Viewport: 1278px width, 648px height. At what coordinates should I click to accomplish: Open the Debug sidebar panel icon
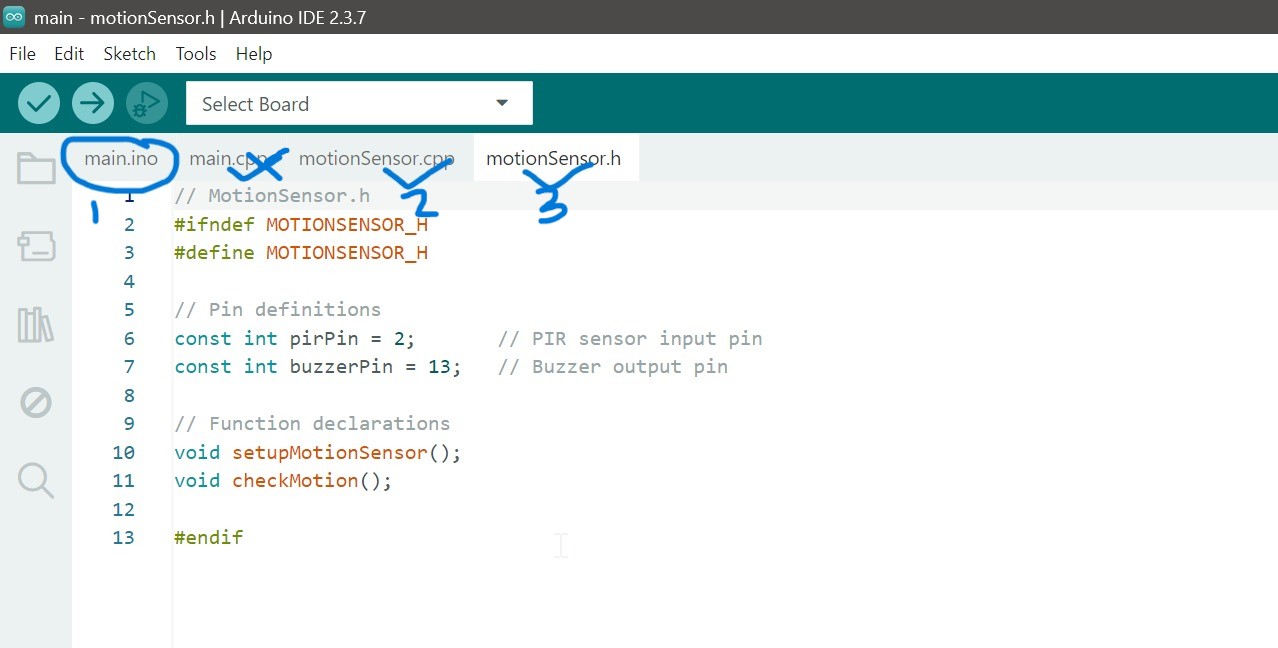[x=36, y=403]
